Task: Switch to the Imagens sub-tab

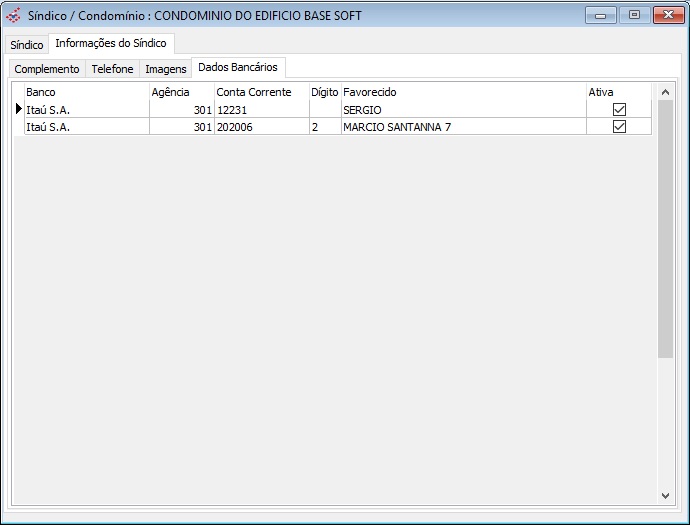Action: pos(166,69)
